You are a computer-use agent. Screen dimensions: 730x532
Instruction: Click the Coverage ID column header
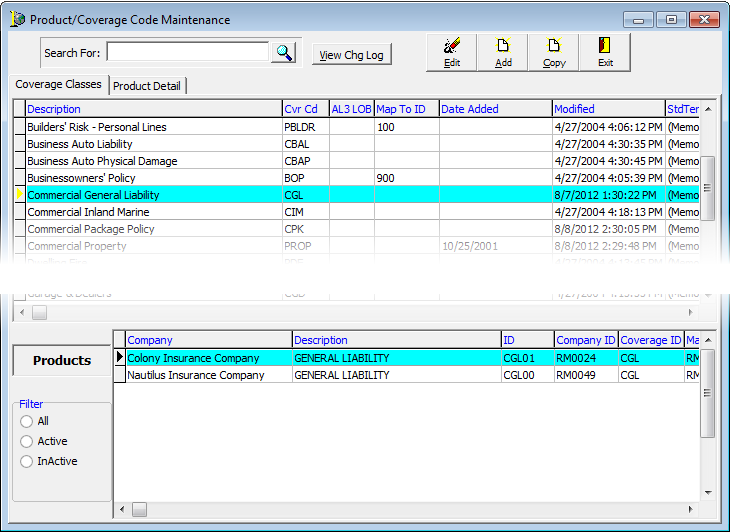pos(651,340)
